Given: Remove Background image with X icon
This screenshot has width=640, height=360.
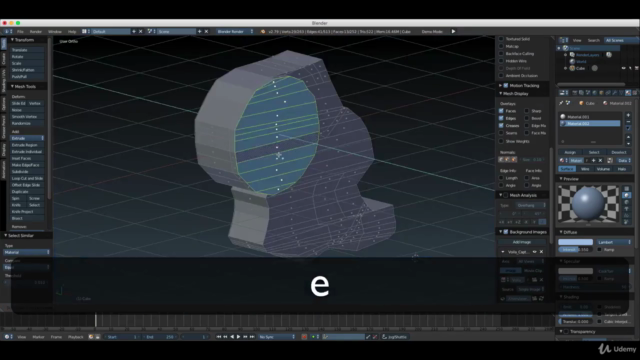Looking at the screenshot, I should click(541, 252).
